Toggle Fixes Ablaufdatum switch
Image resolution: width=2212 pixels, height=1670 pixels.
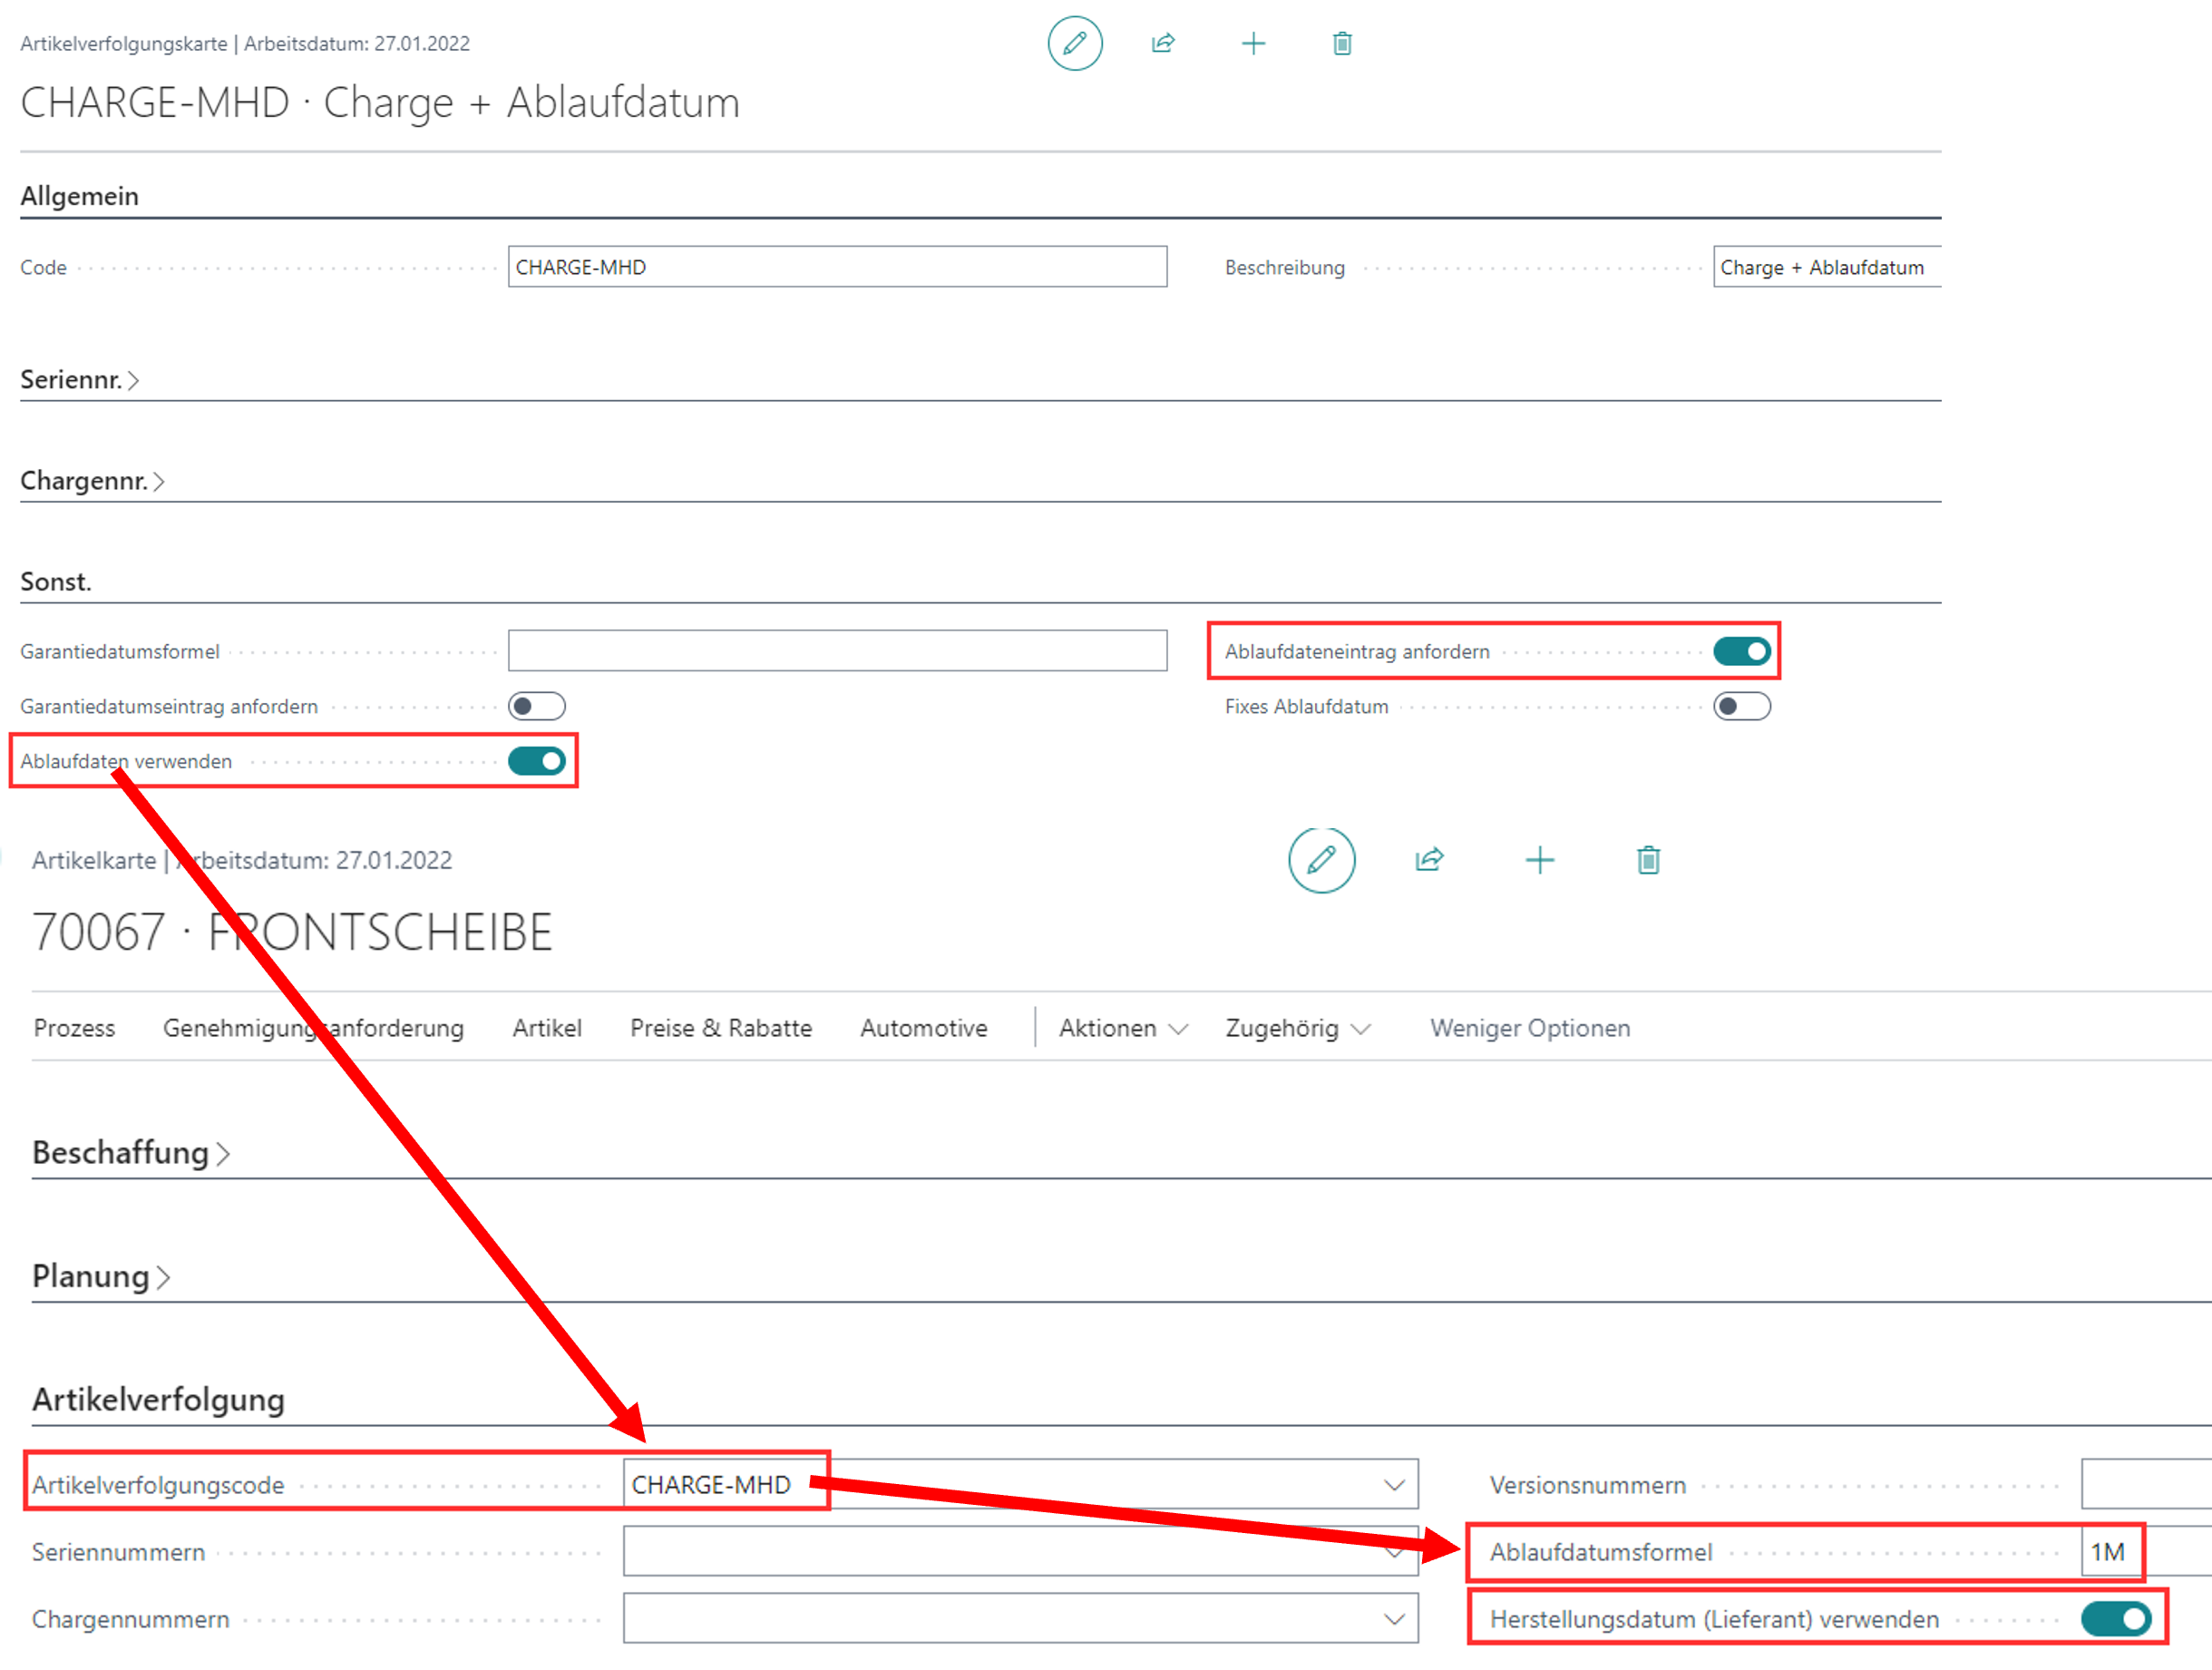pos(1740,706)
